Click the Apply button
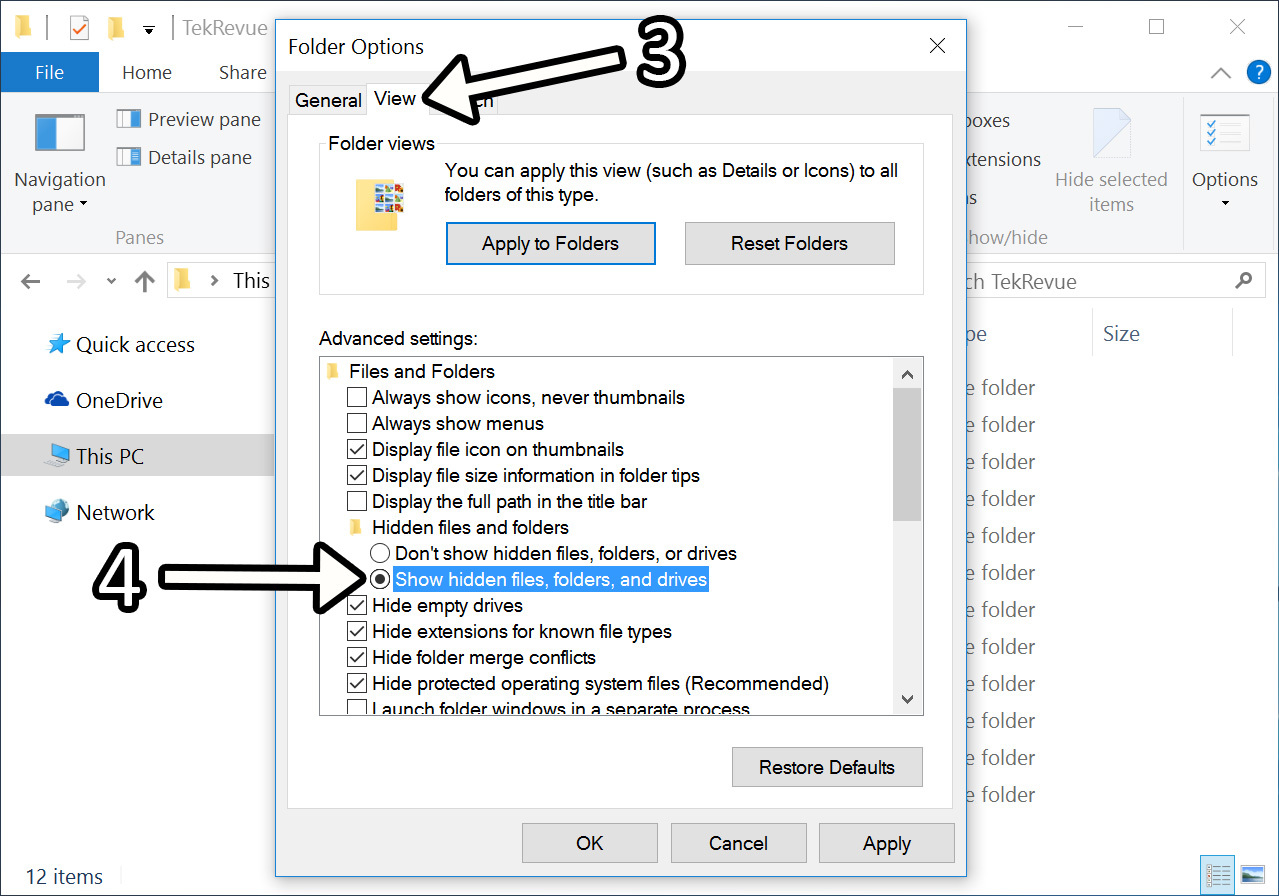1279x896 pixels. [x=887, y=843]
